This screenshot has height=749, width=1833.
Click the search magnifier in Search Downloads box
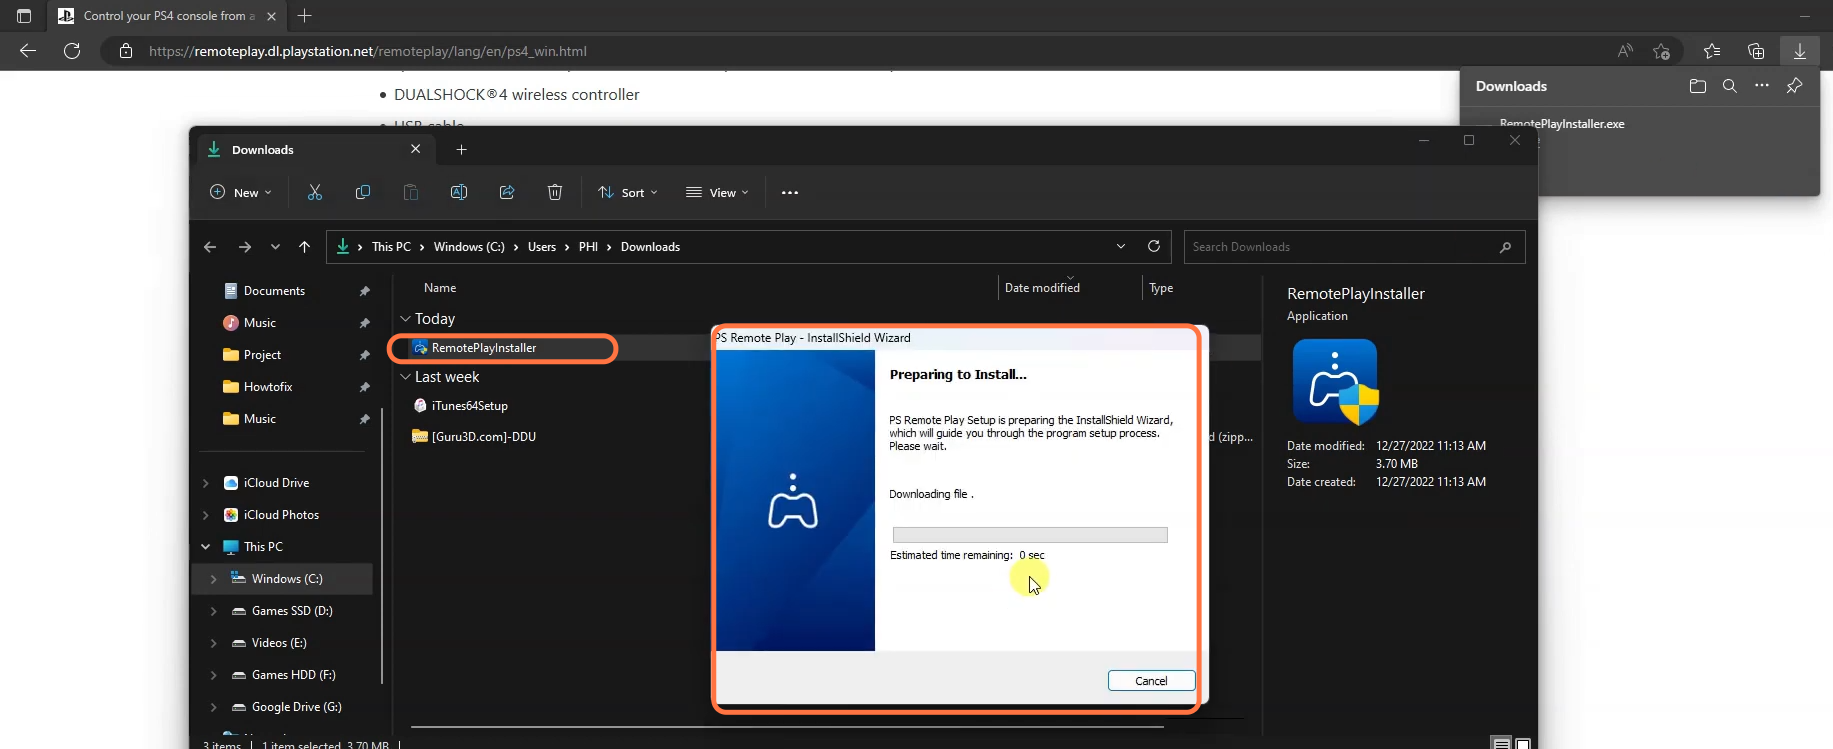[x=1506, y=247]
